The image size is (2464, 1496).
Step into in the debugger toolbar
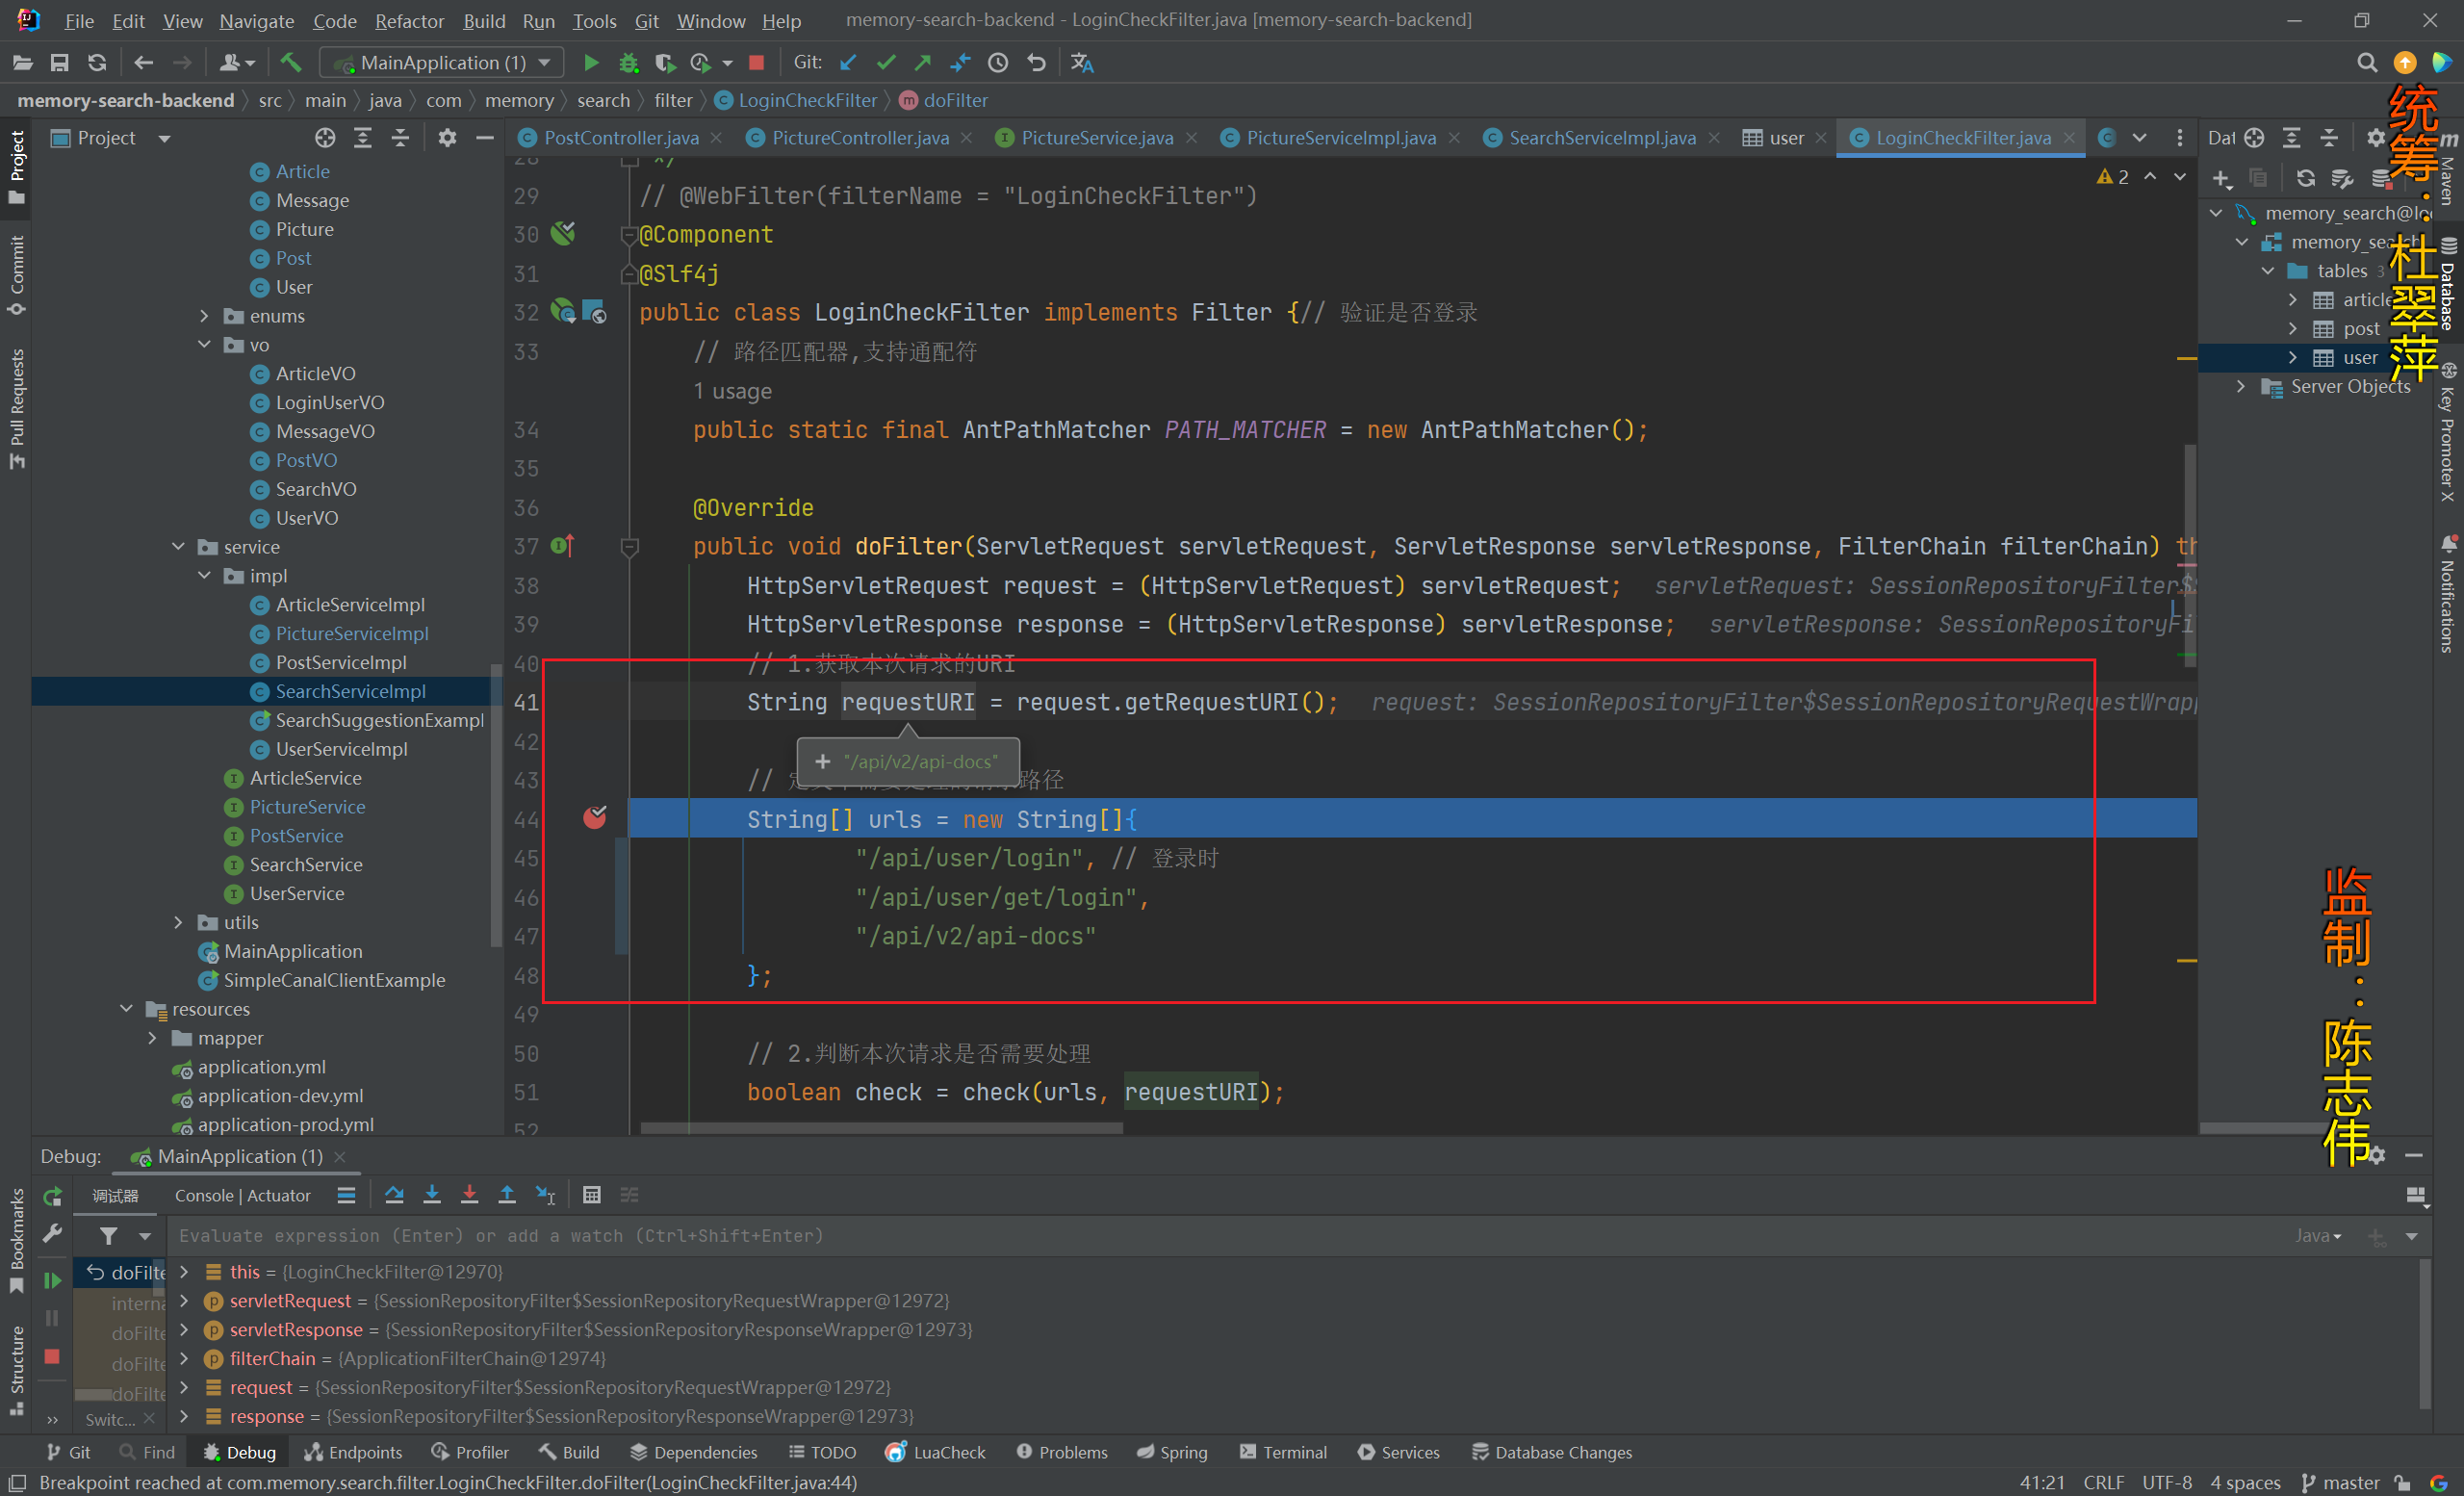pyautogui.click(x=432, y=1195)
